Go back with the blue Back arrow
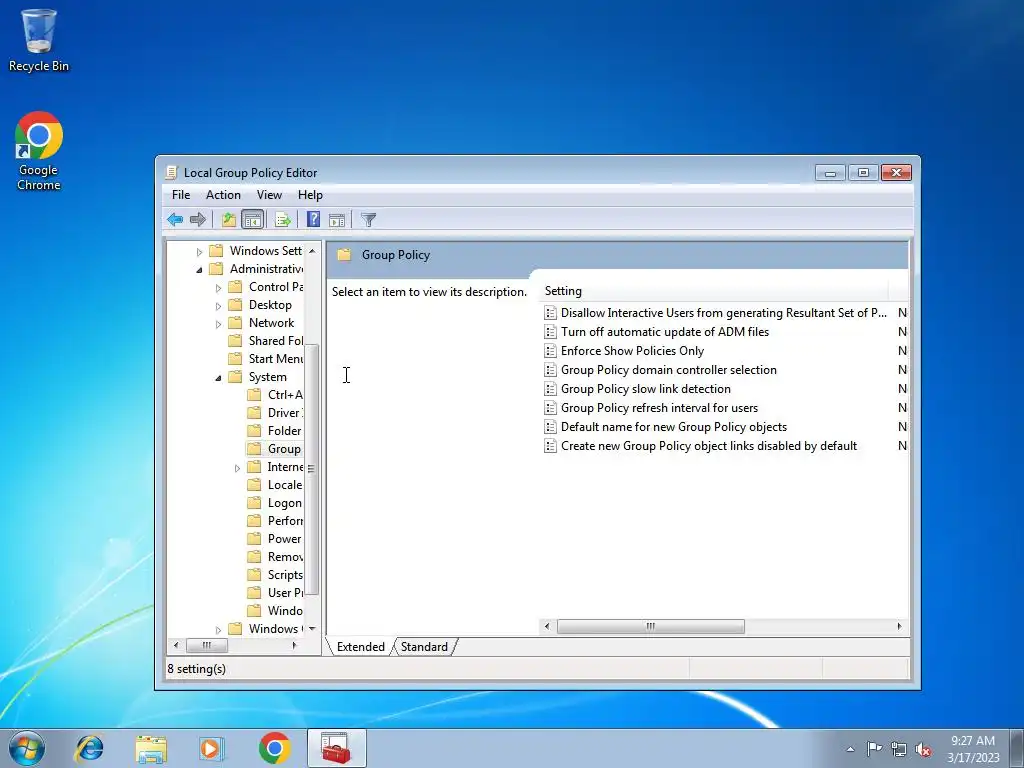The height and width of the screenshot is (768, 1024). (174, 219)
